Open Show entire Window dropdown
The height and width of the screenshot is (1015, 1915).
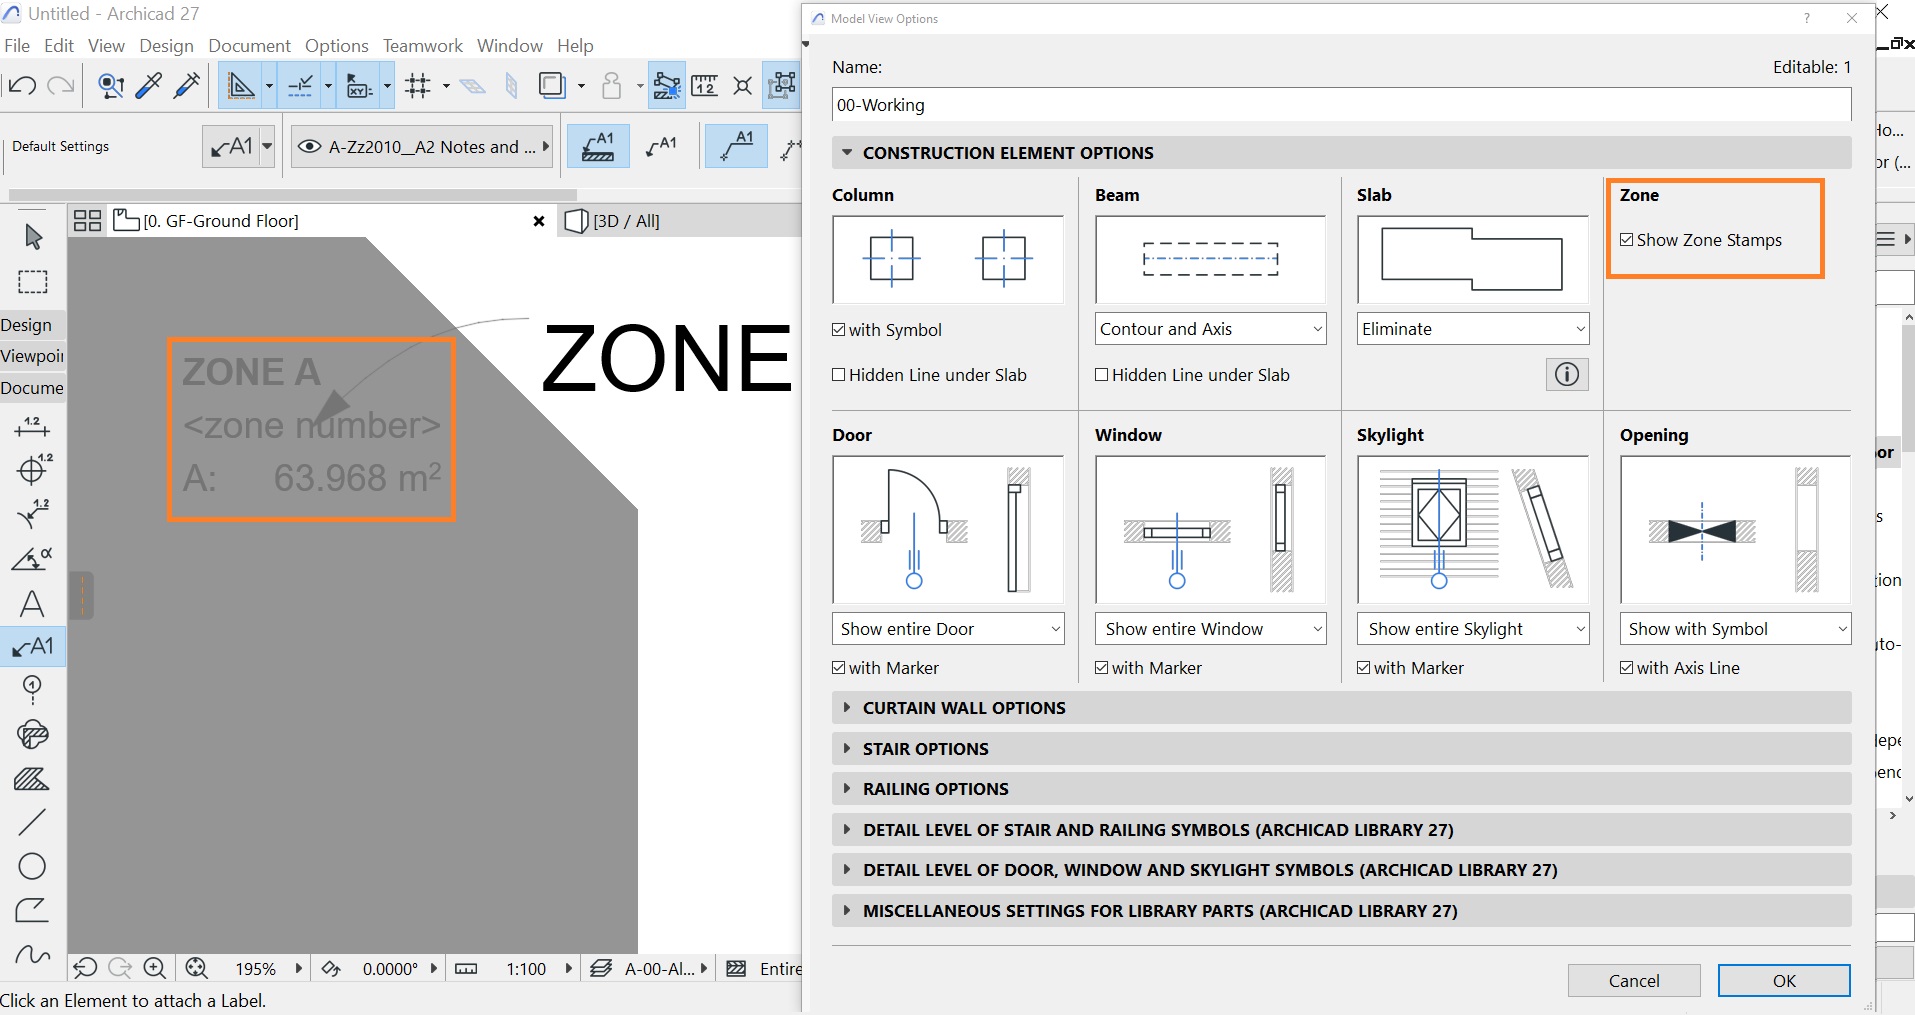pos(1210,629)
